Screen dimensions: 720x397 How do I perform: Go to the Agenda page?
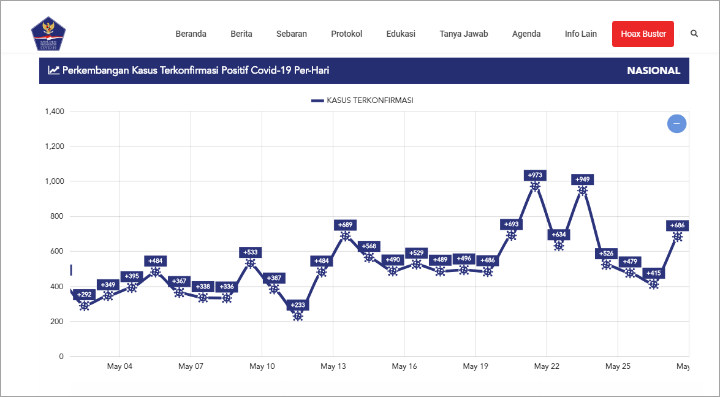coord(526,34)
